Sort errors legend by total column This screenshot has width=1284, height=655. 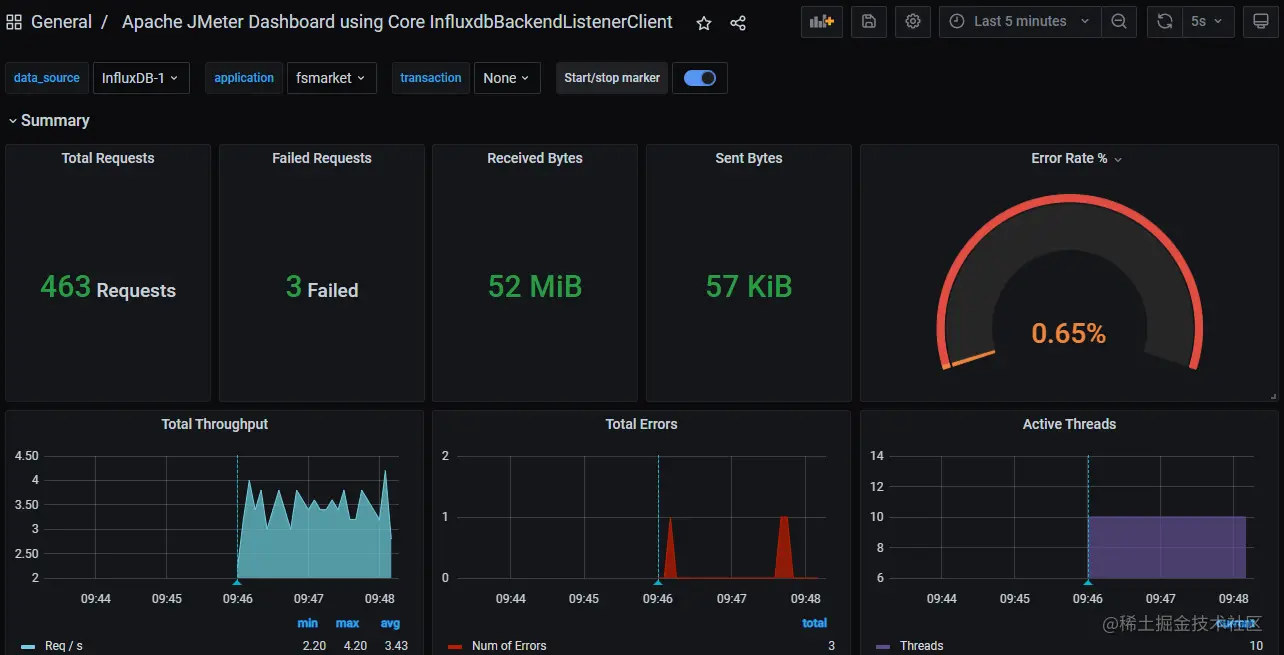tap(815, 623)
